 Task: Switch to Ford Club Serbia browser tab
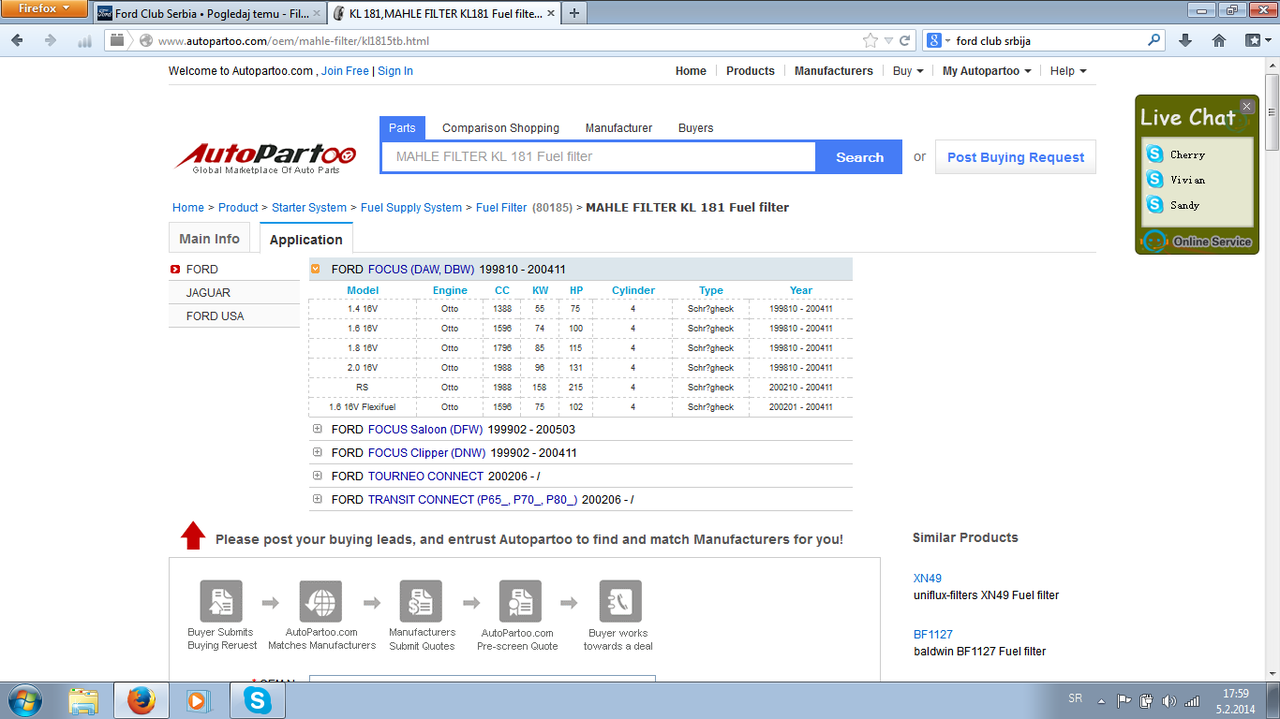pyautogui.click(x=210, y=14)
